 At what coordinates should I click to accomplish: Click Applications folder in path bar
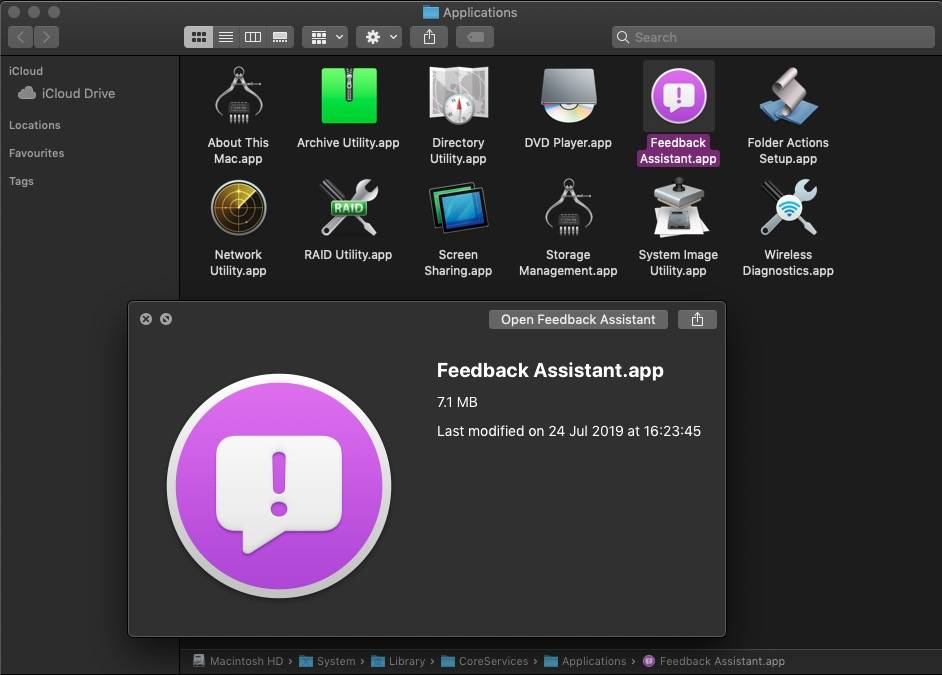point(585,661)
